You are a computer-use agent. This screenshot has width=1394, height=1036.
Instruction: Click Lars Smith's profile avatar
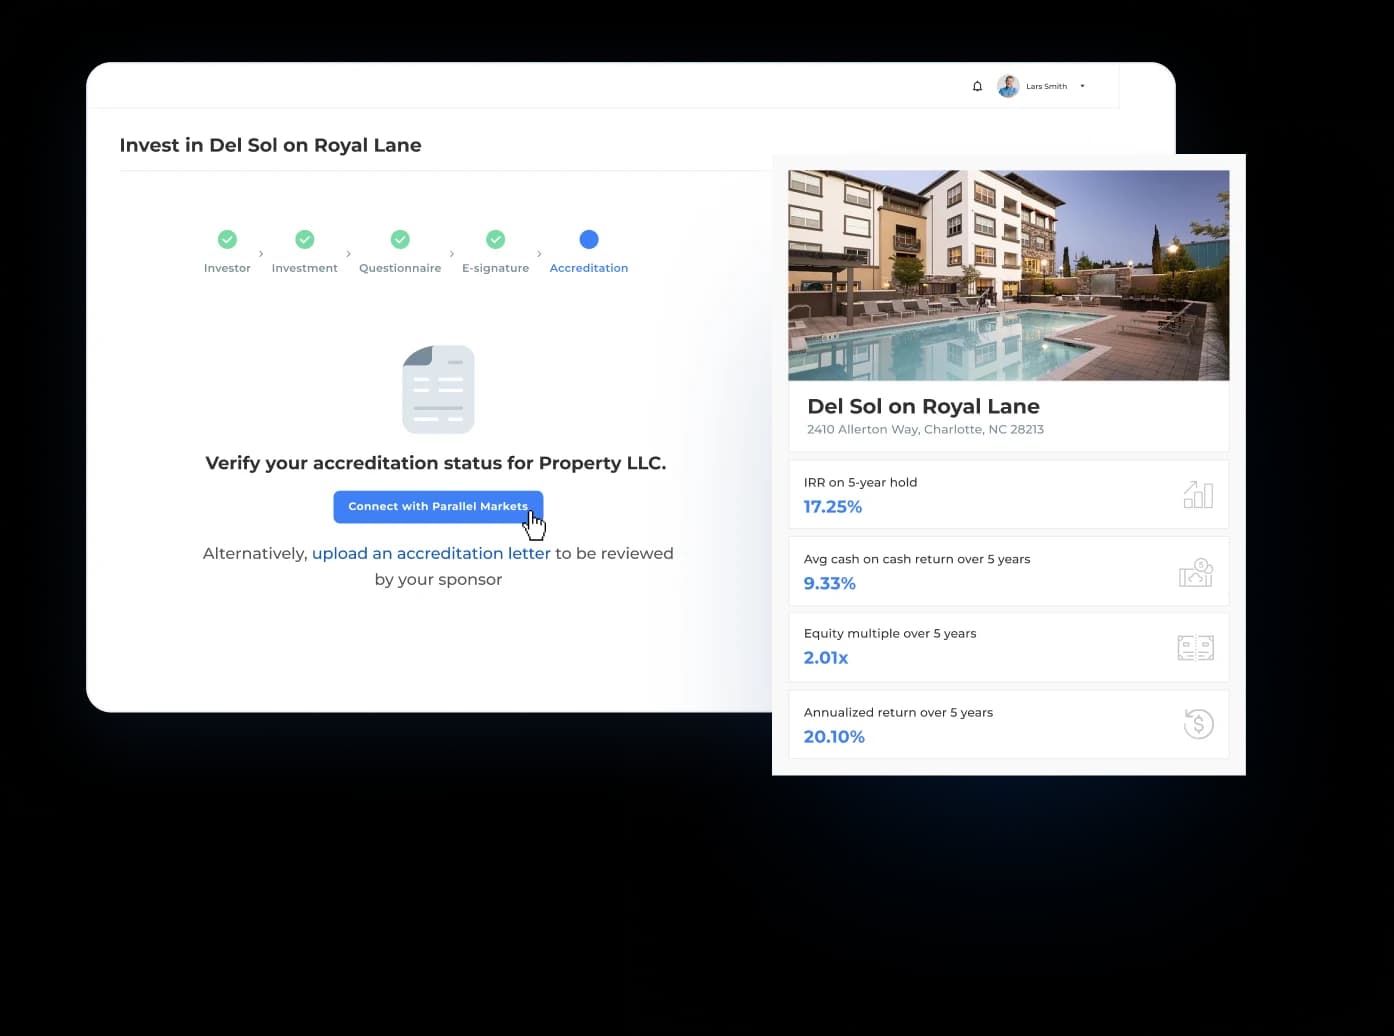coord(1008,86)
